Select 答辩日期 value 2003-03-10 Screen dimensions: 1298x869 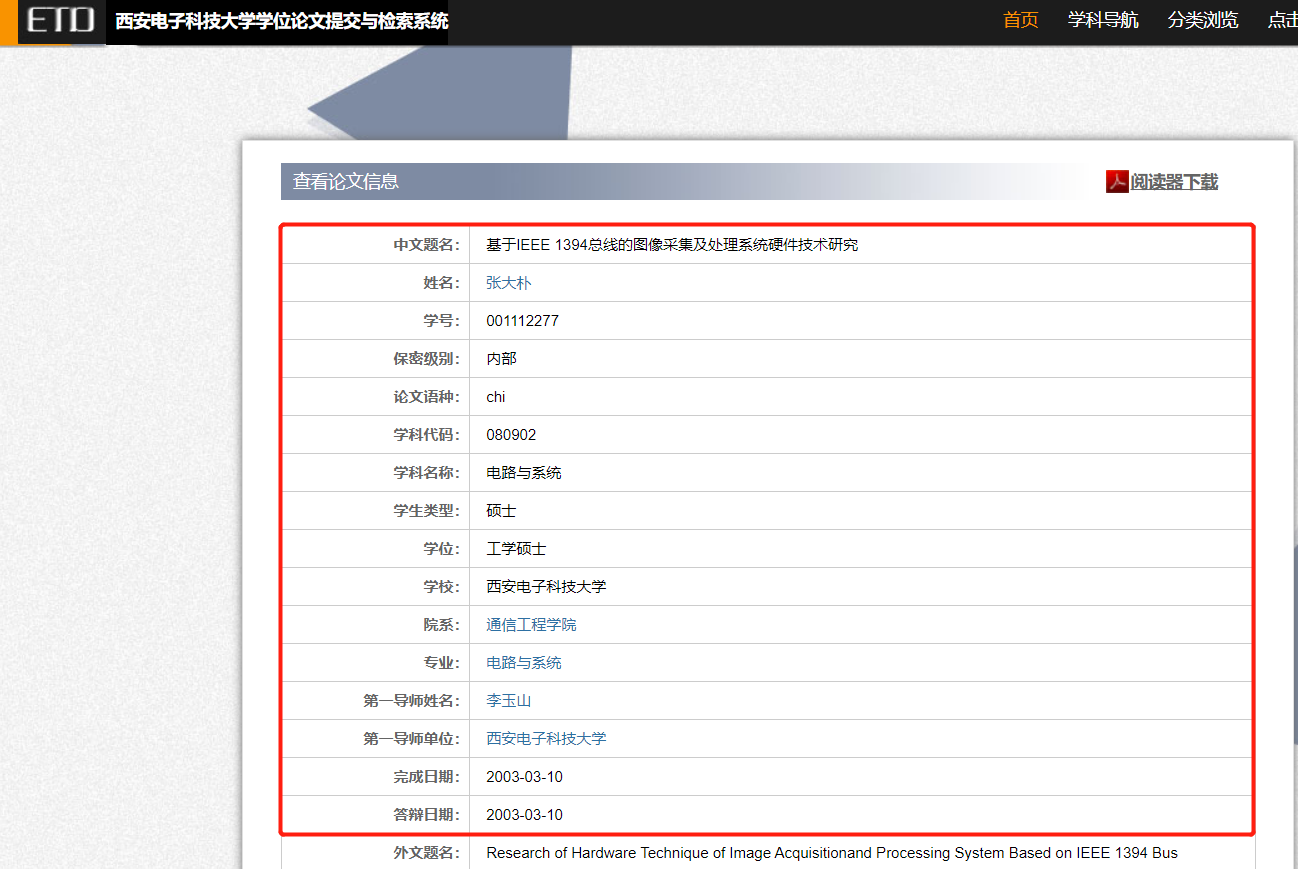tap(525, 815)
